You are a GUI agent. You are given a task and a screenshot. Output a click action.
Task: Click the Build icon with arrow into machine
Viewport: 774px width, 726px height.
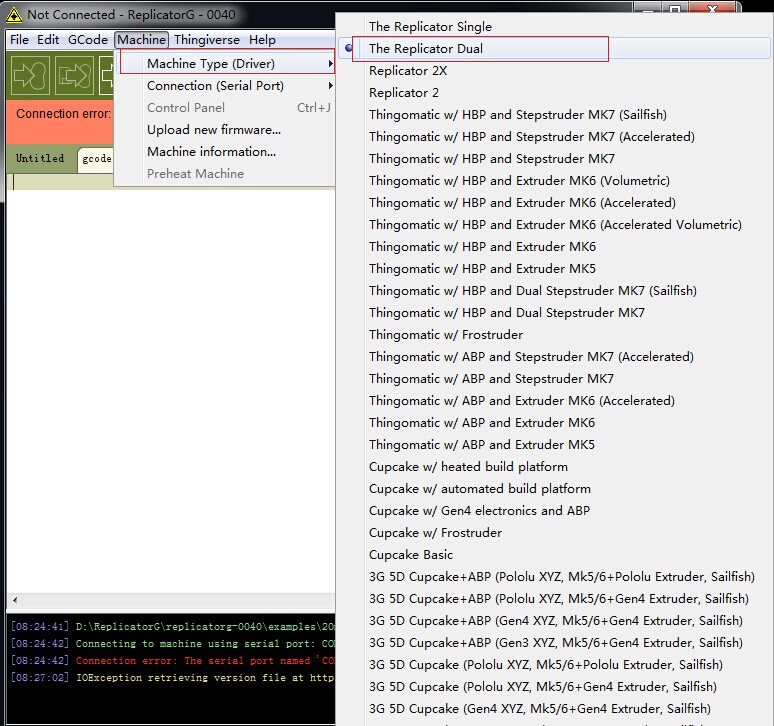31,76
